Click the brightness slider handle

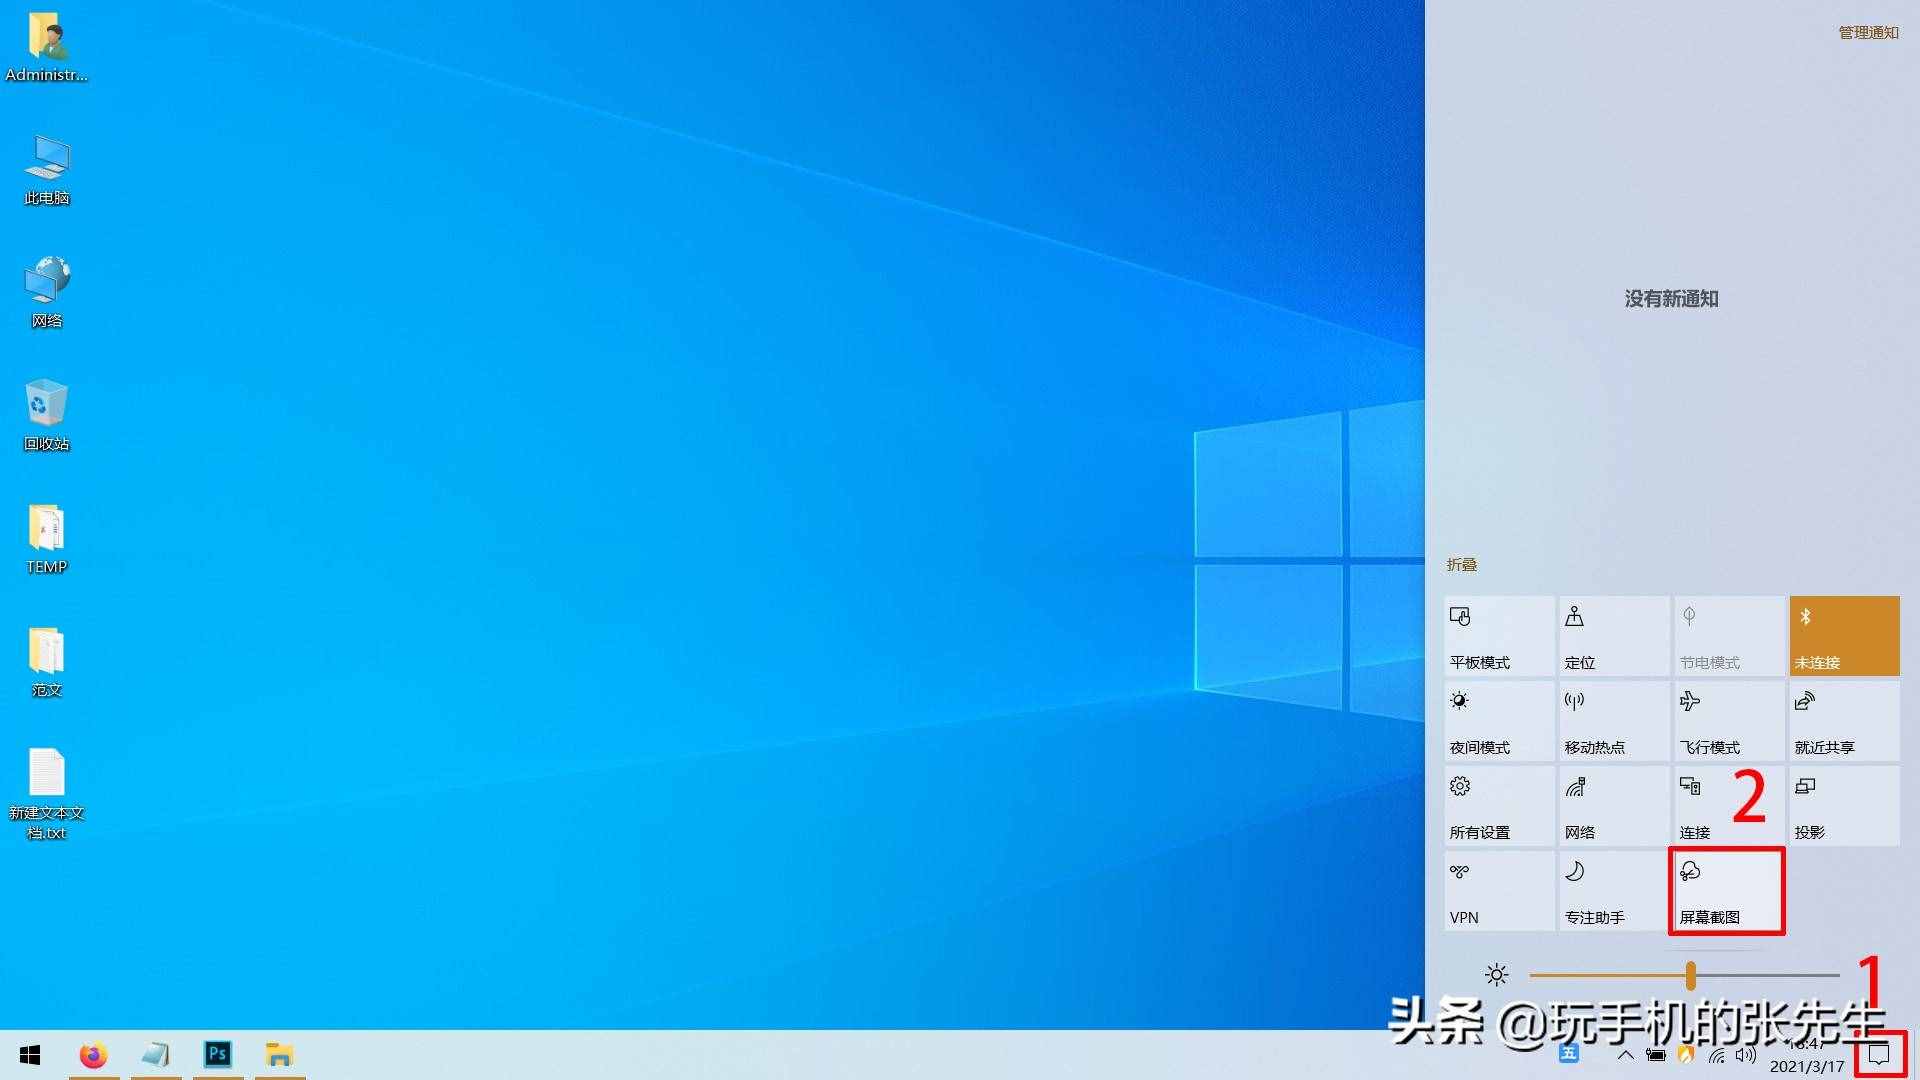(1690, 975)
